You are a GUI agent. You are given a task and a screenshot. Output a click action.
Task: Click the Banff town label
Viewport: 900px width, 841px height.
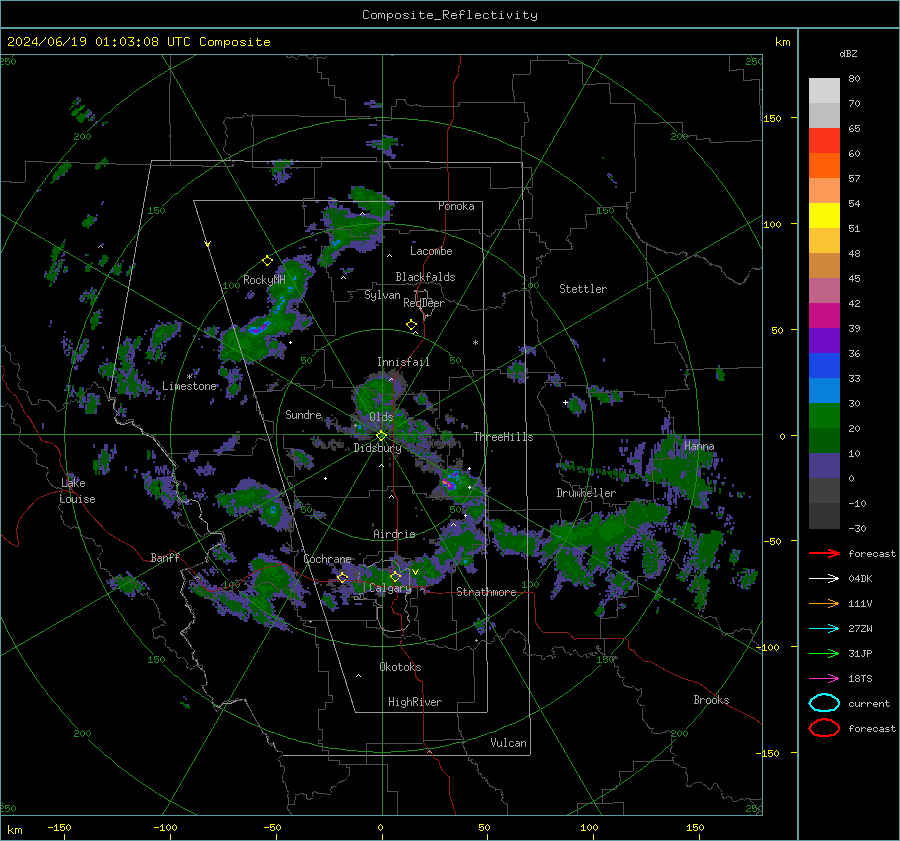tap(165, 557)
